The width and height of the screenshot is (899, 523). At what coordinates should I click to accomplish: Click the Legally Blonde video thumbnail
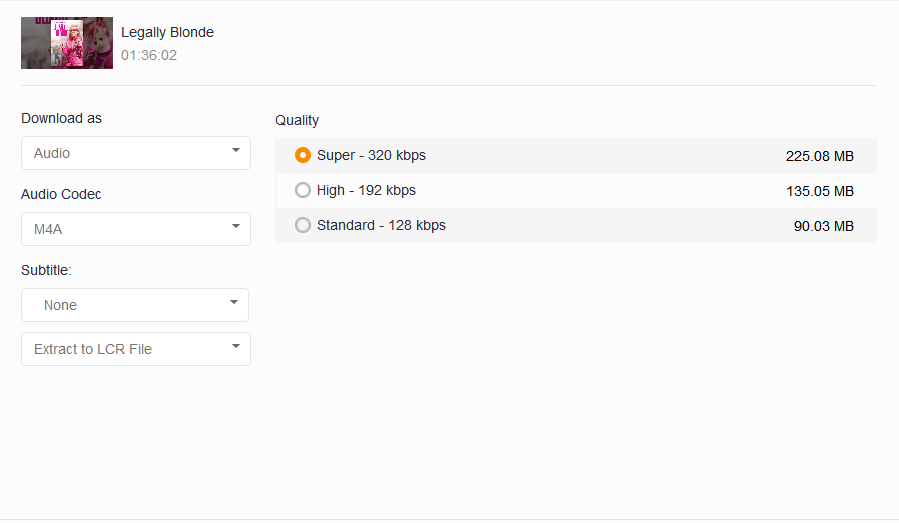point(67,43)
